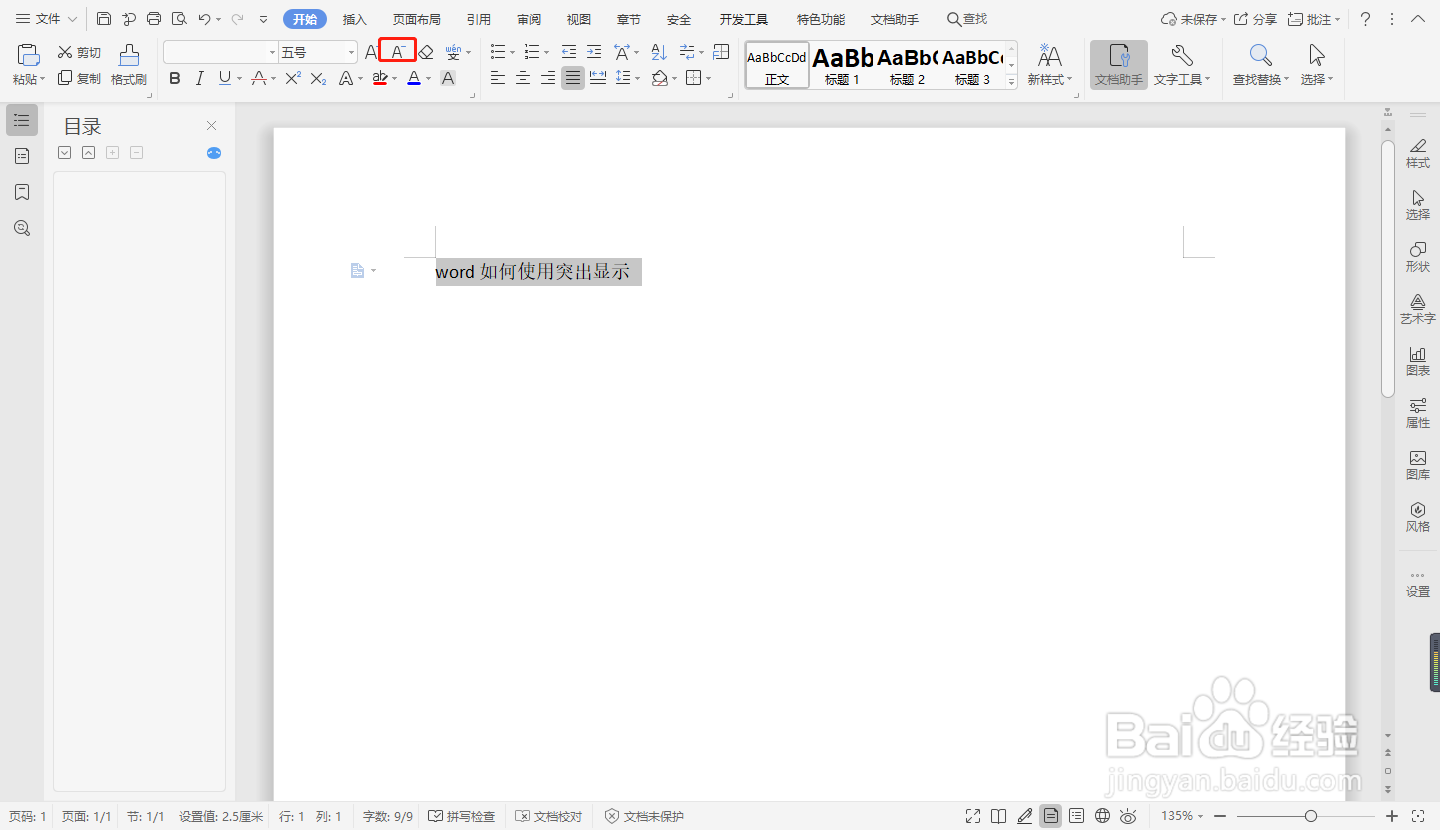Click the Decrease Font Size icon
Image resolution: width=1440 pixels, height=830 pixels.
[398, 52]
